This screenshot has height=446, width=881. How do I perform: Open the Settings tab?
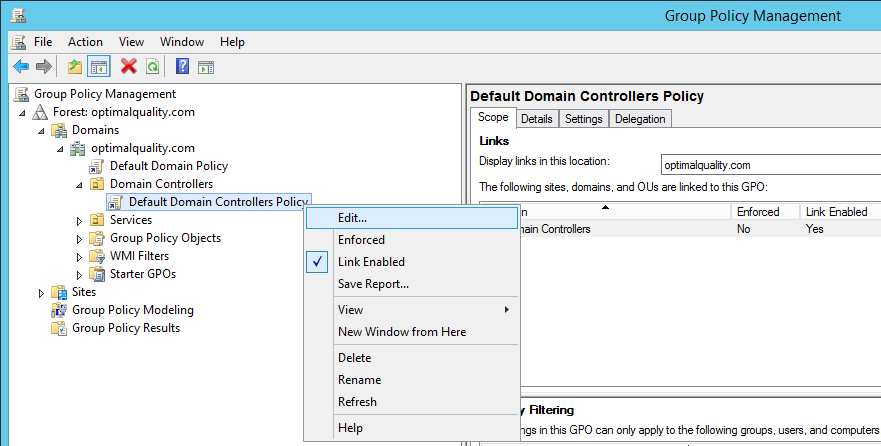583,119
